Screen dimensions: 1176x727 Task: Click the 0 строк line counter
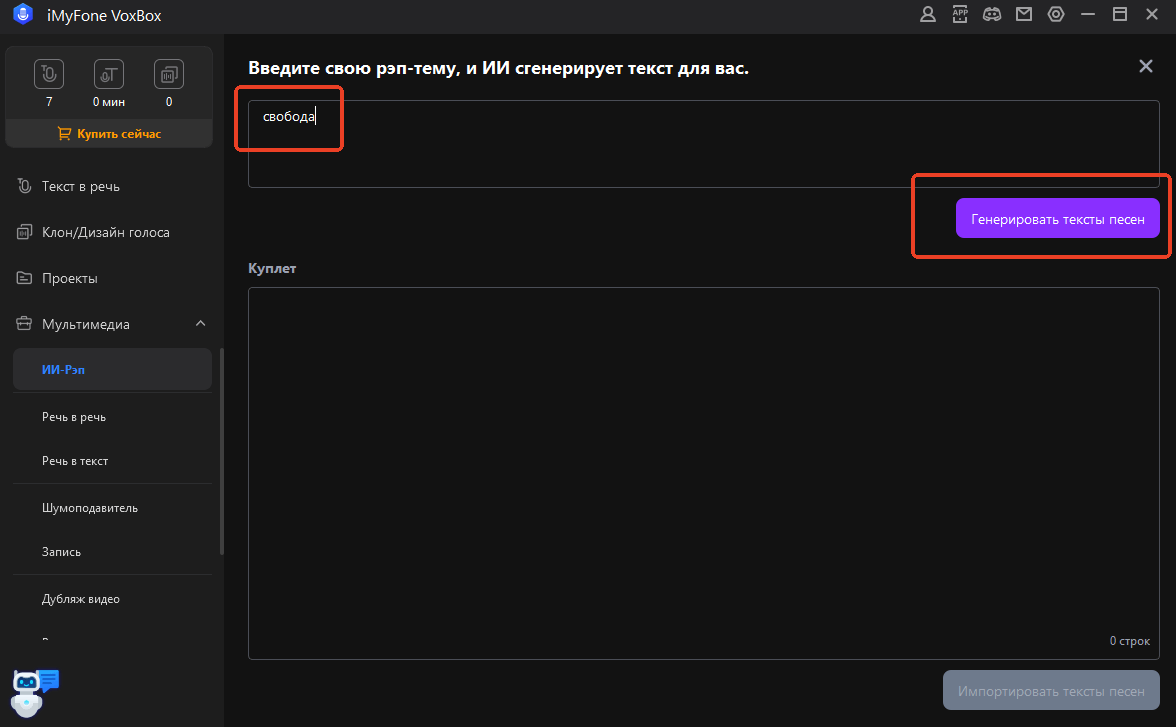coord(1130,641)
